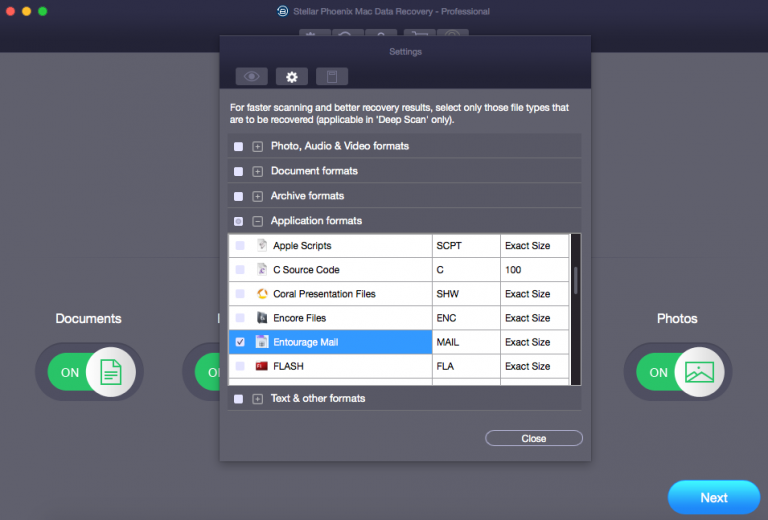
Task: Expand the Text & other formats group
Action: pos(258,399)
